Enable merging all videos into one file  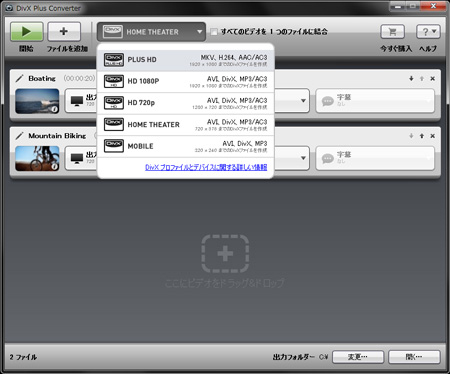click(x=214, y=32)
